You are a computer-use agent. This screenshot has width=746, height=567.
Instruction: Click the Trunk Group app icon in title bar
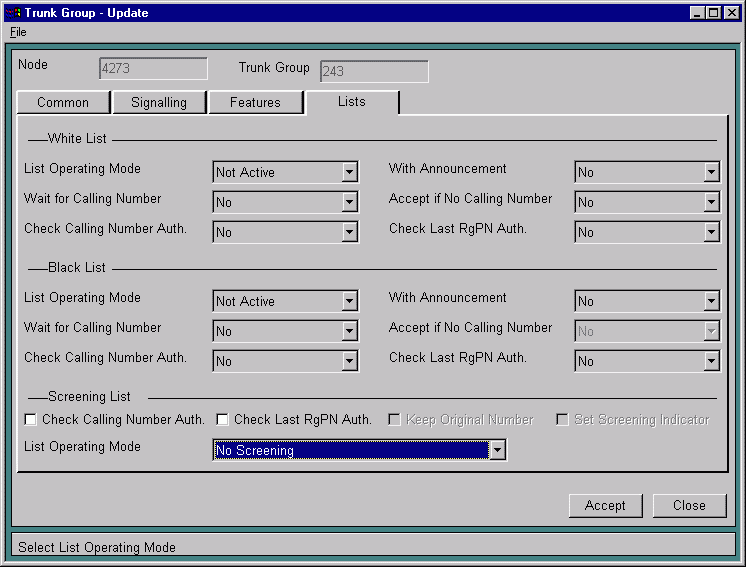click(13, 13)
